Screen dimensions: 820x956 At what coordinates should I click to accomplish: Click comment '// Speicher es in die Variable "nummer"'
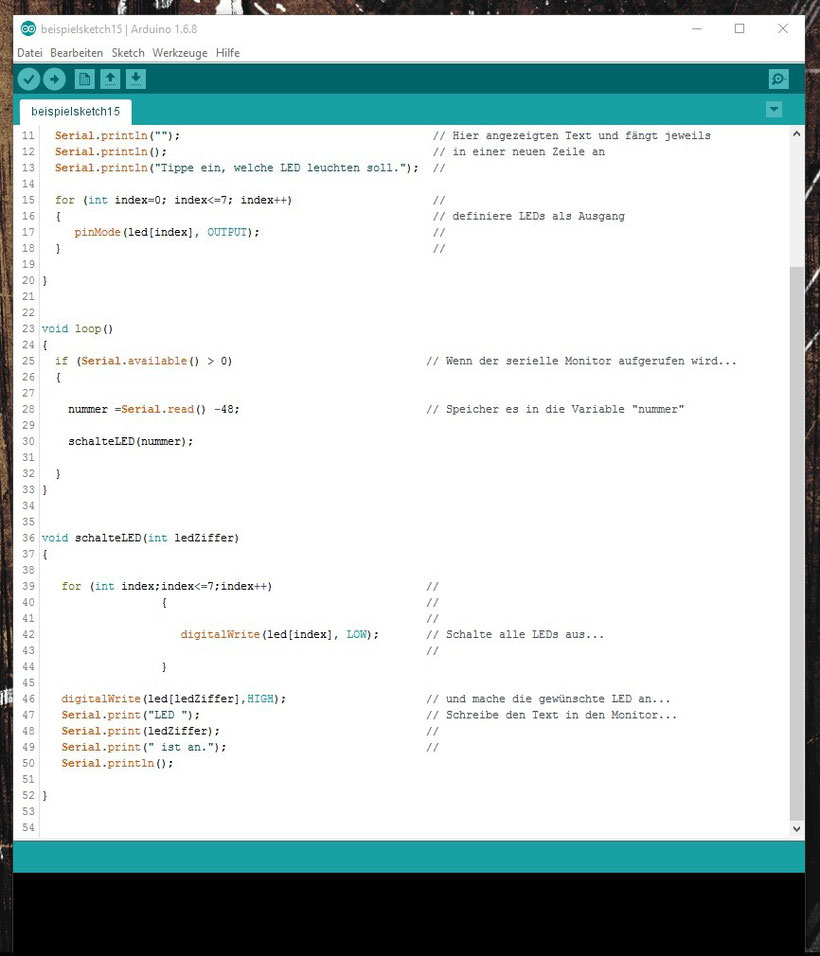pos(555,409)
